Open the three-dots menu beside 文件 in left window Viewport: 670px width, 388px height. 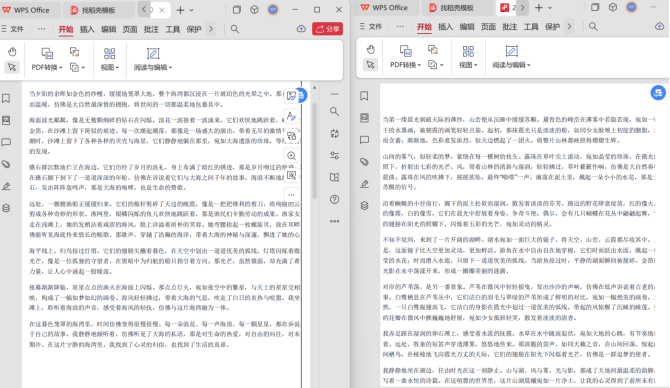41,29
